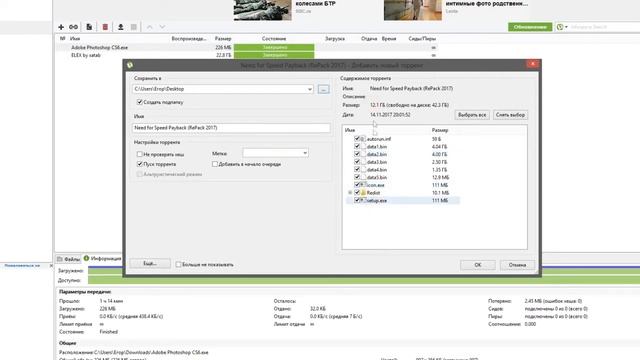Screen dimensions: 640x360
Task: Click the green 'Доступно' availability bar
Action: pyautogui.click(x=364, y=280)
